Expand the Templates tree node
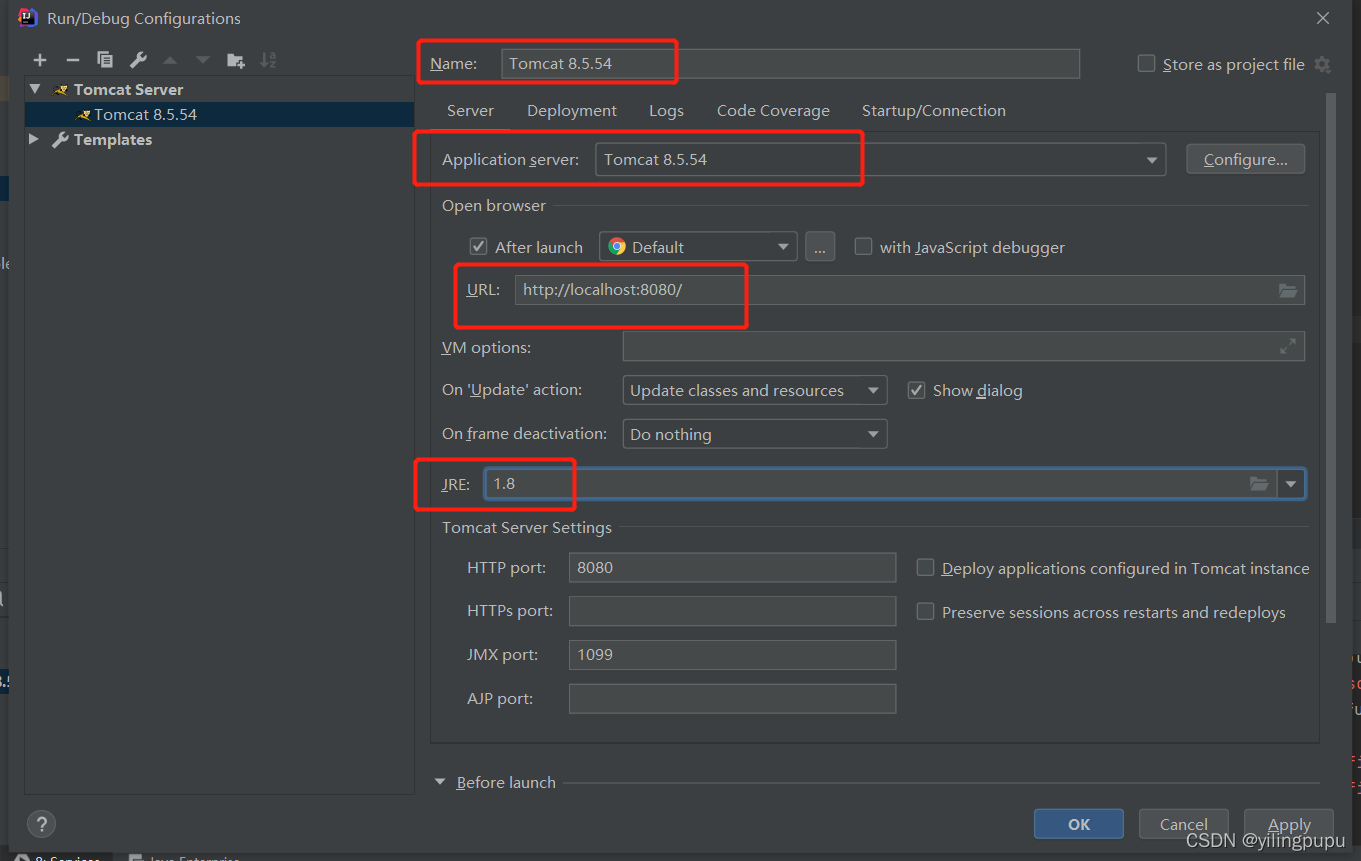The height and width of the screenshot is (861, 1361). [x=35, y=139]
